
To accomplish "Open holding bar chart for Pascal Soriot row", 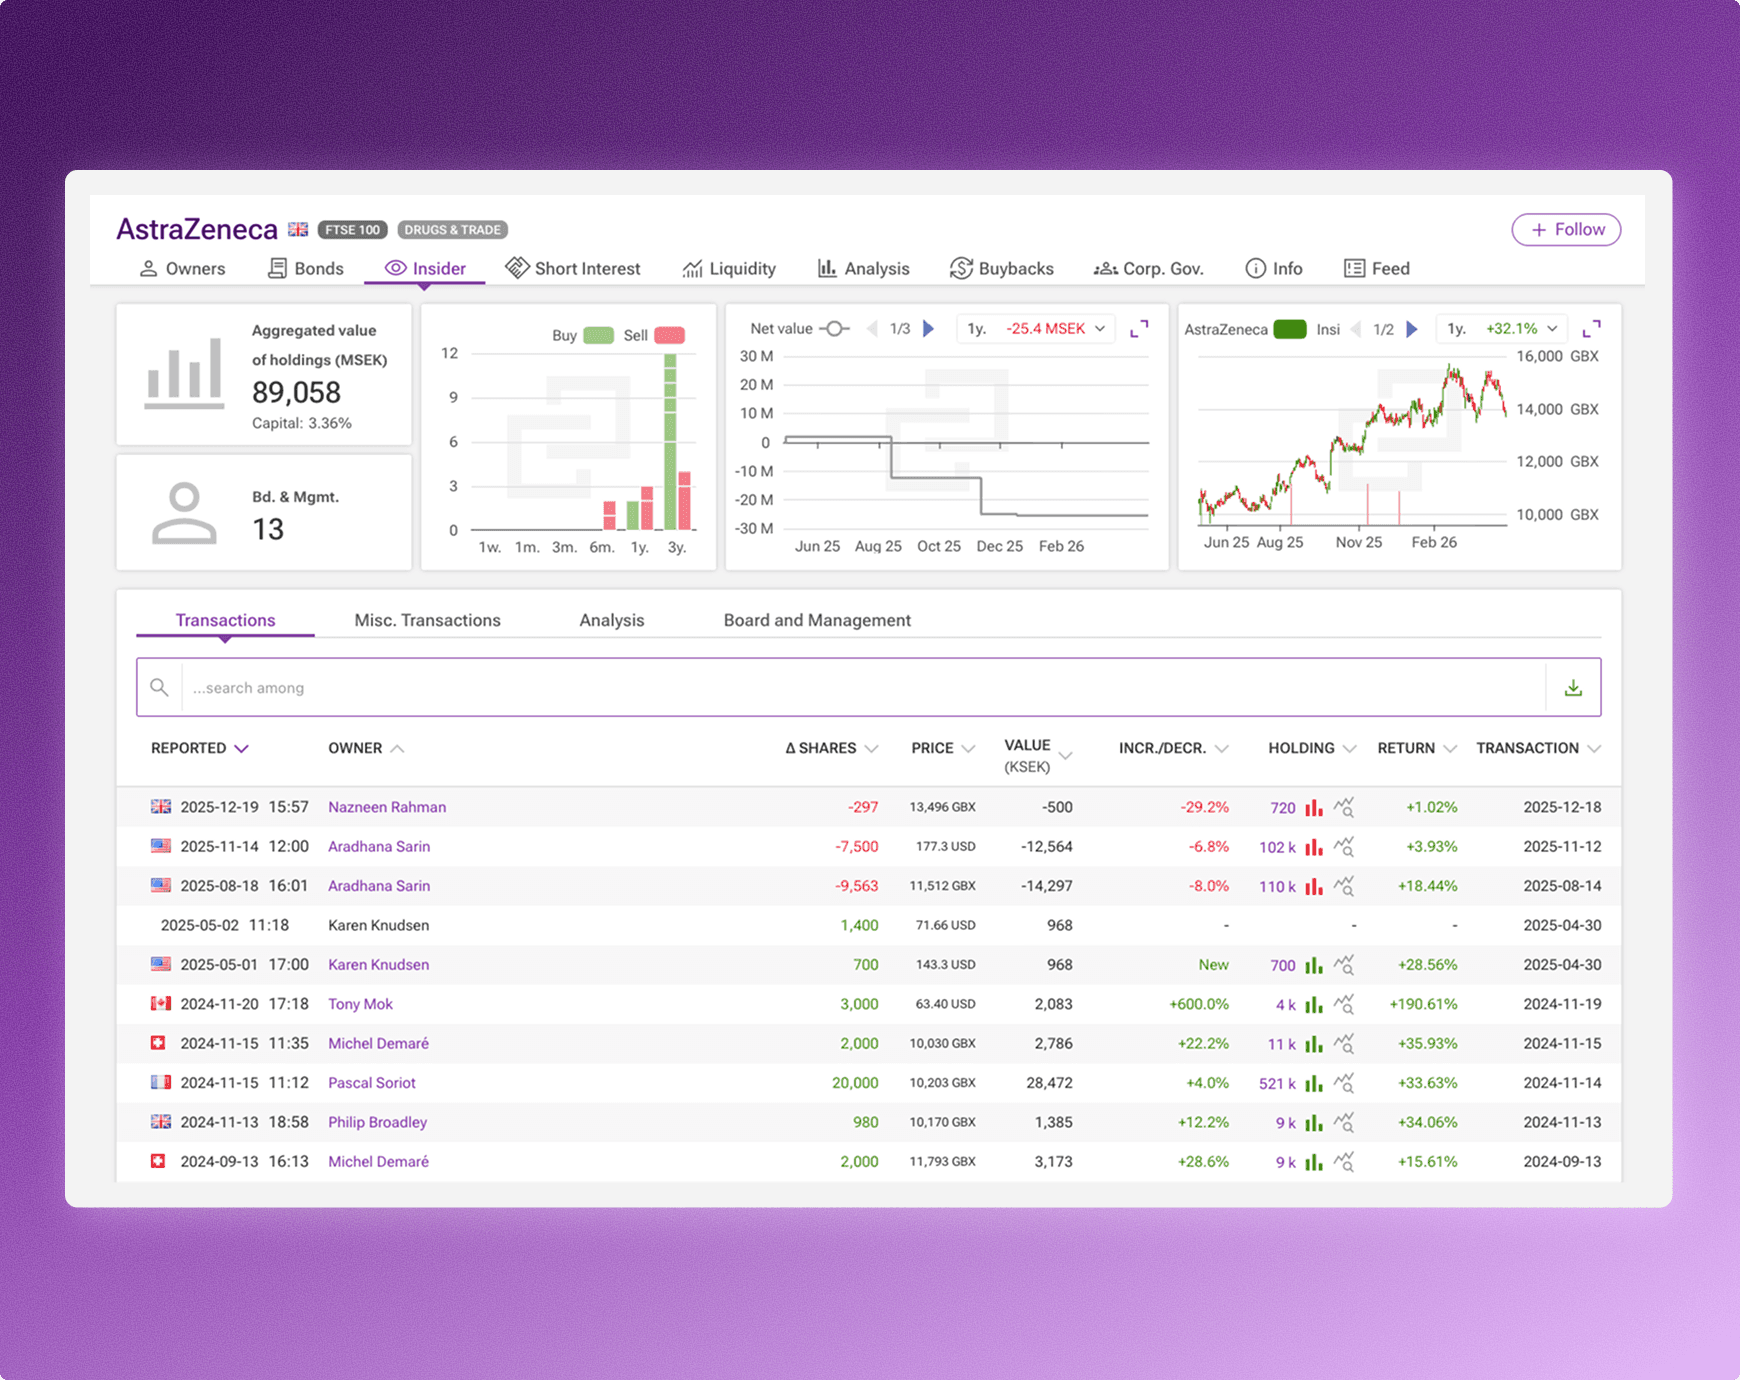I will tap(1314, 1083).
